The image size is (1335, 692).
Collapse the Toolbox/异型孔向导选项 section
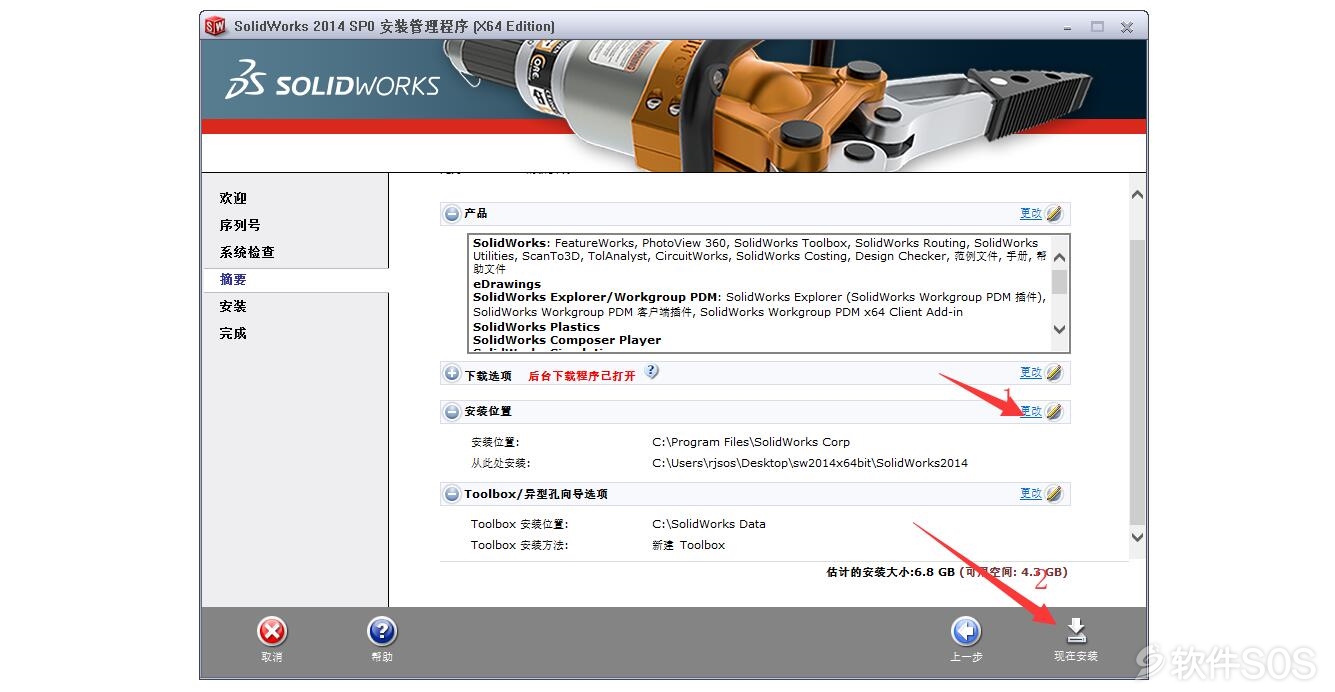[452, 494]
